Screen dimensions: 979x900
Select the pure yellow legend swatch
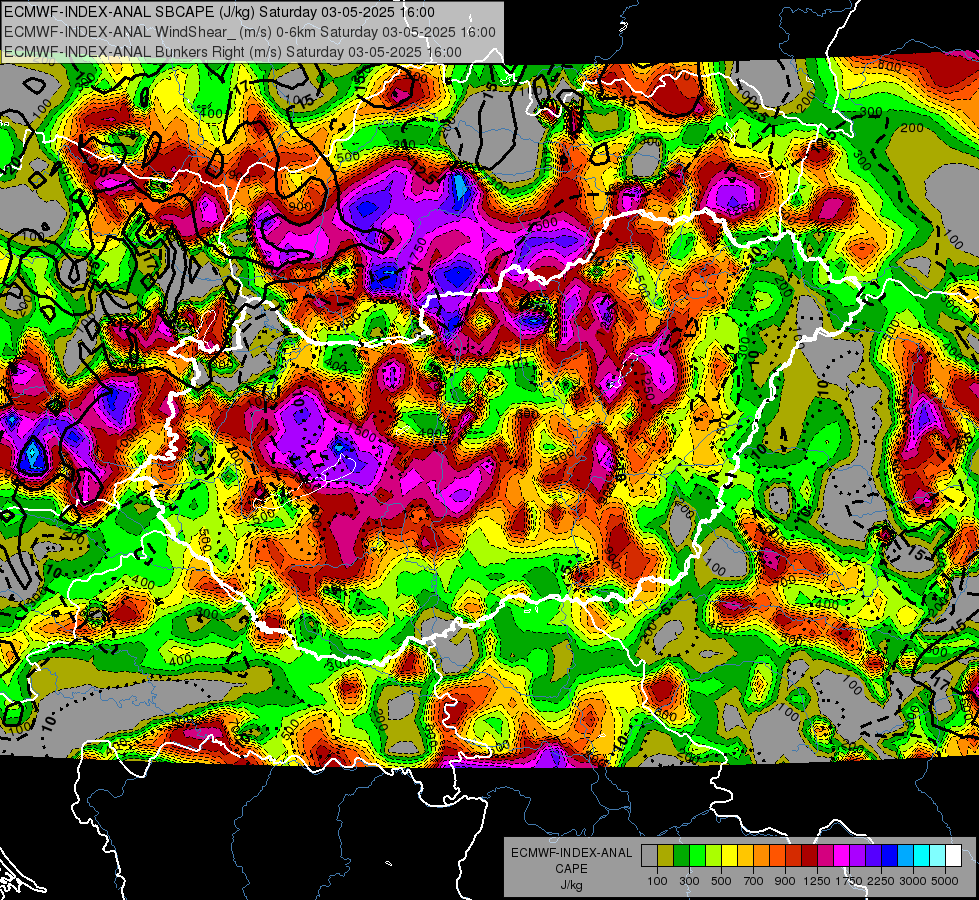(729, 856)
